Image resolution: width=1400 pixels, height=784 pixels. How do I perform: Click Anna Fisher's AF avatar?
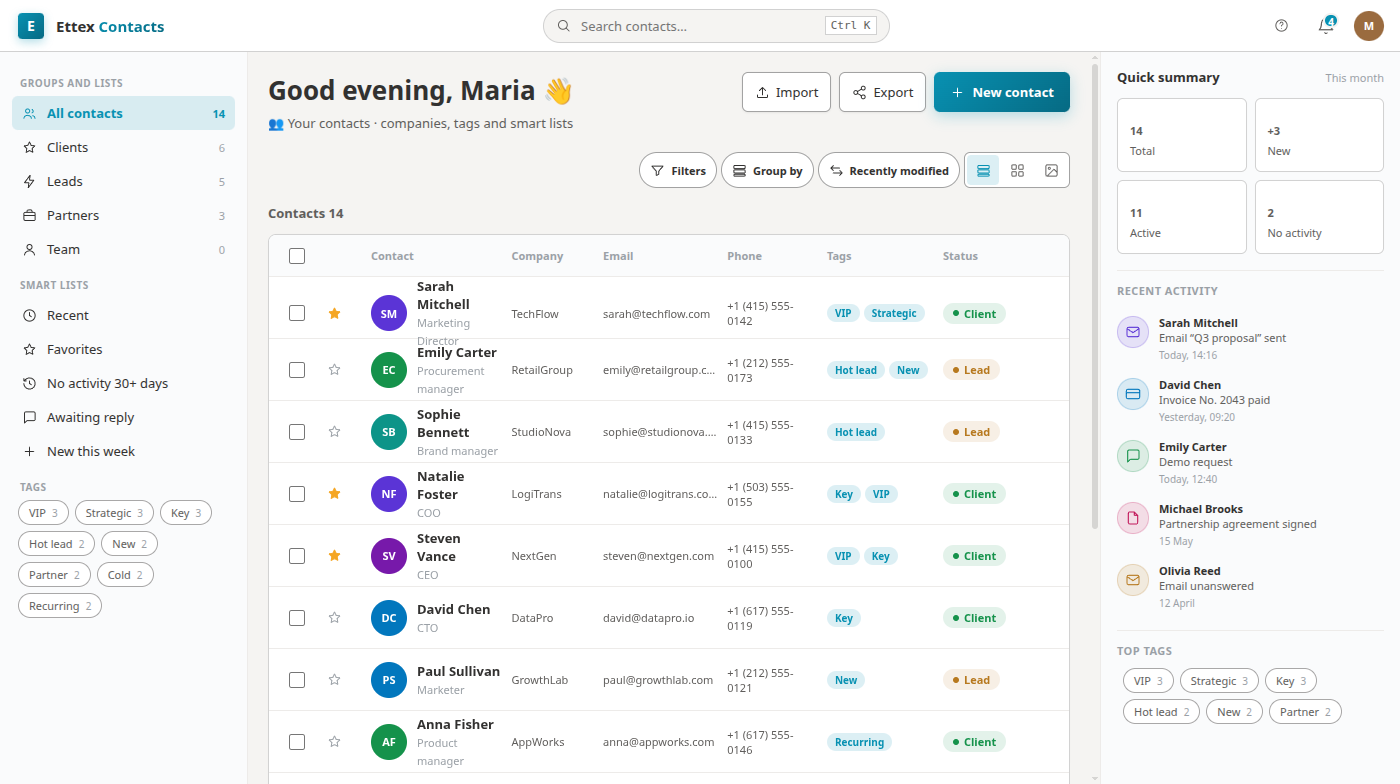click(x=389, y=742)
